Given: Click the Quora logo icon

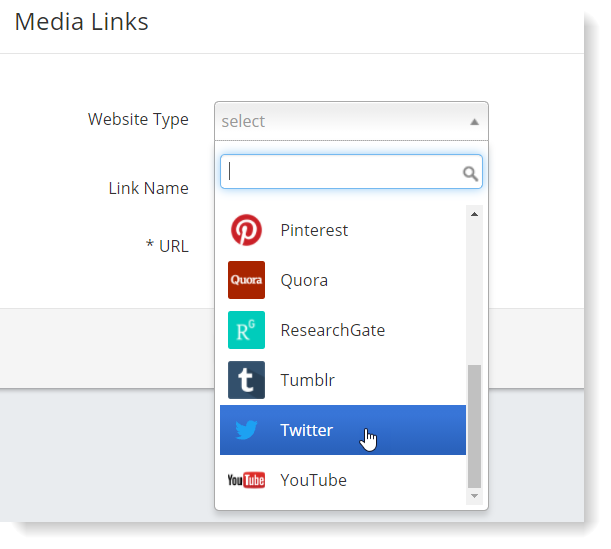Looking at the screenshot, I should point(246,280).
